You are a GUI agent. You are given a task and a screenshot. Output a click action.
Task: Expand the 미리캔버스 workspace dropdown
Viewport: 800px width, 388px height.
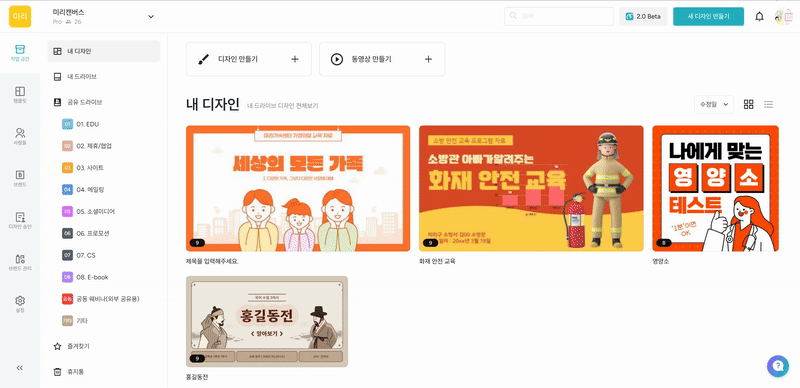tap(151, 16)
